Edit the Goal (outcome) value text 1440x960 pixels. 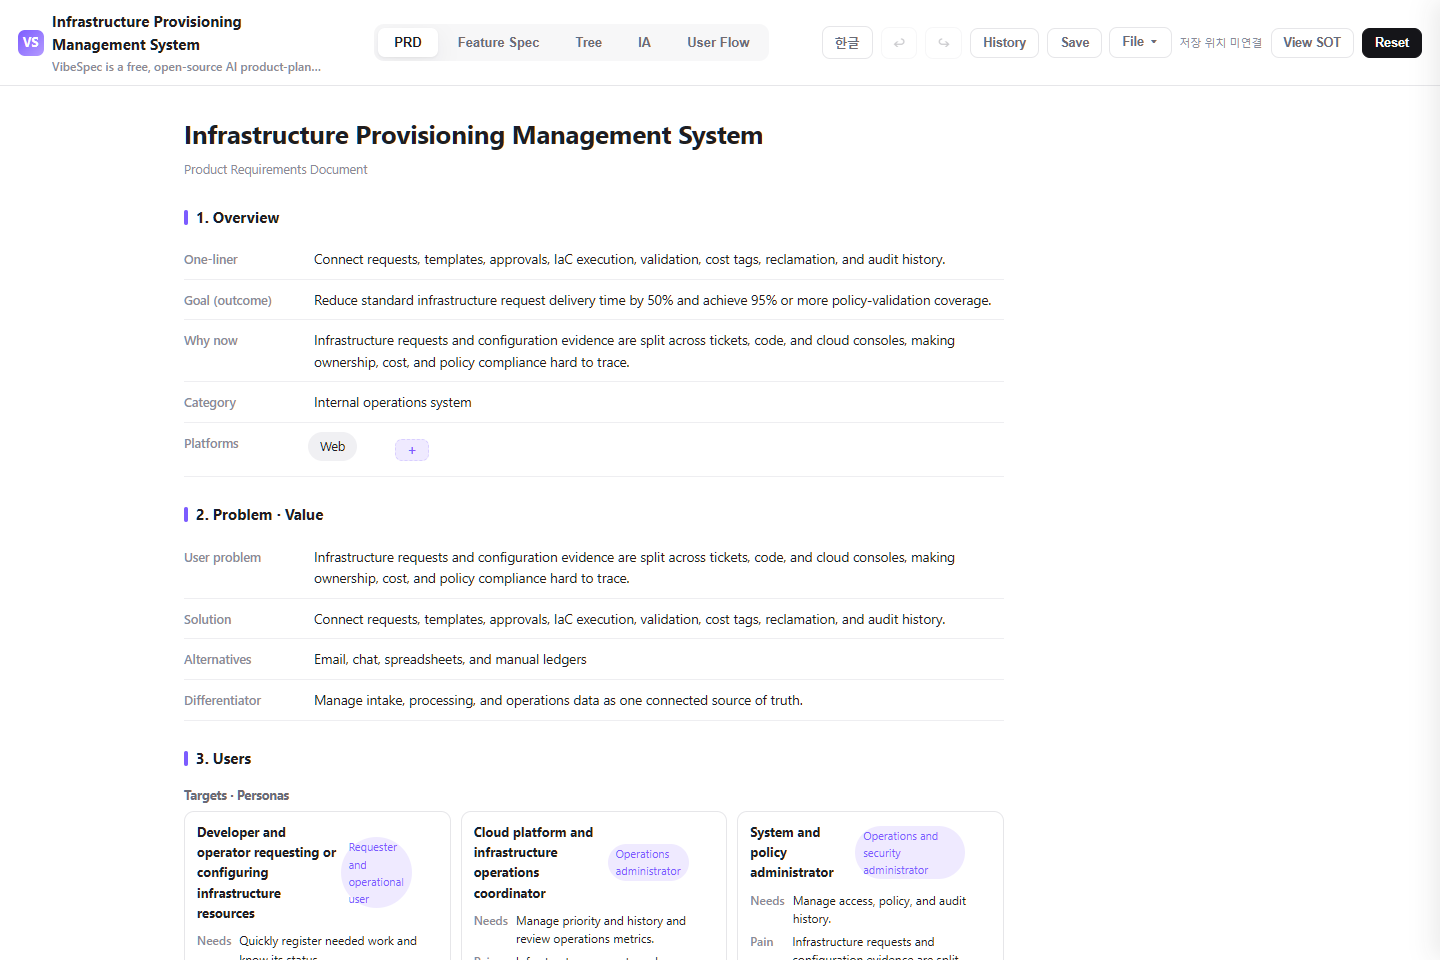click(652, 301)
